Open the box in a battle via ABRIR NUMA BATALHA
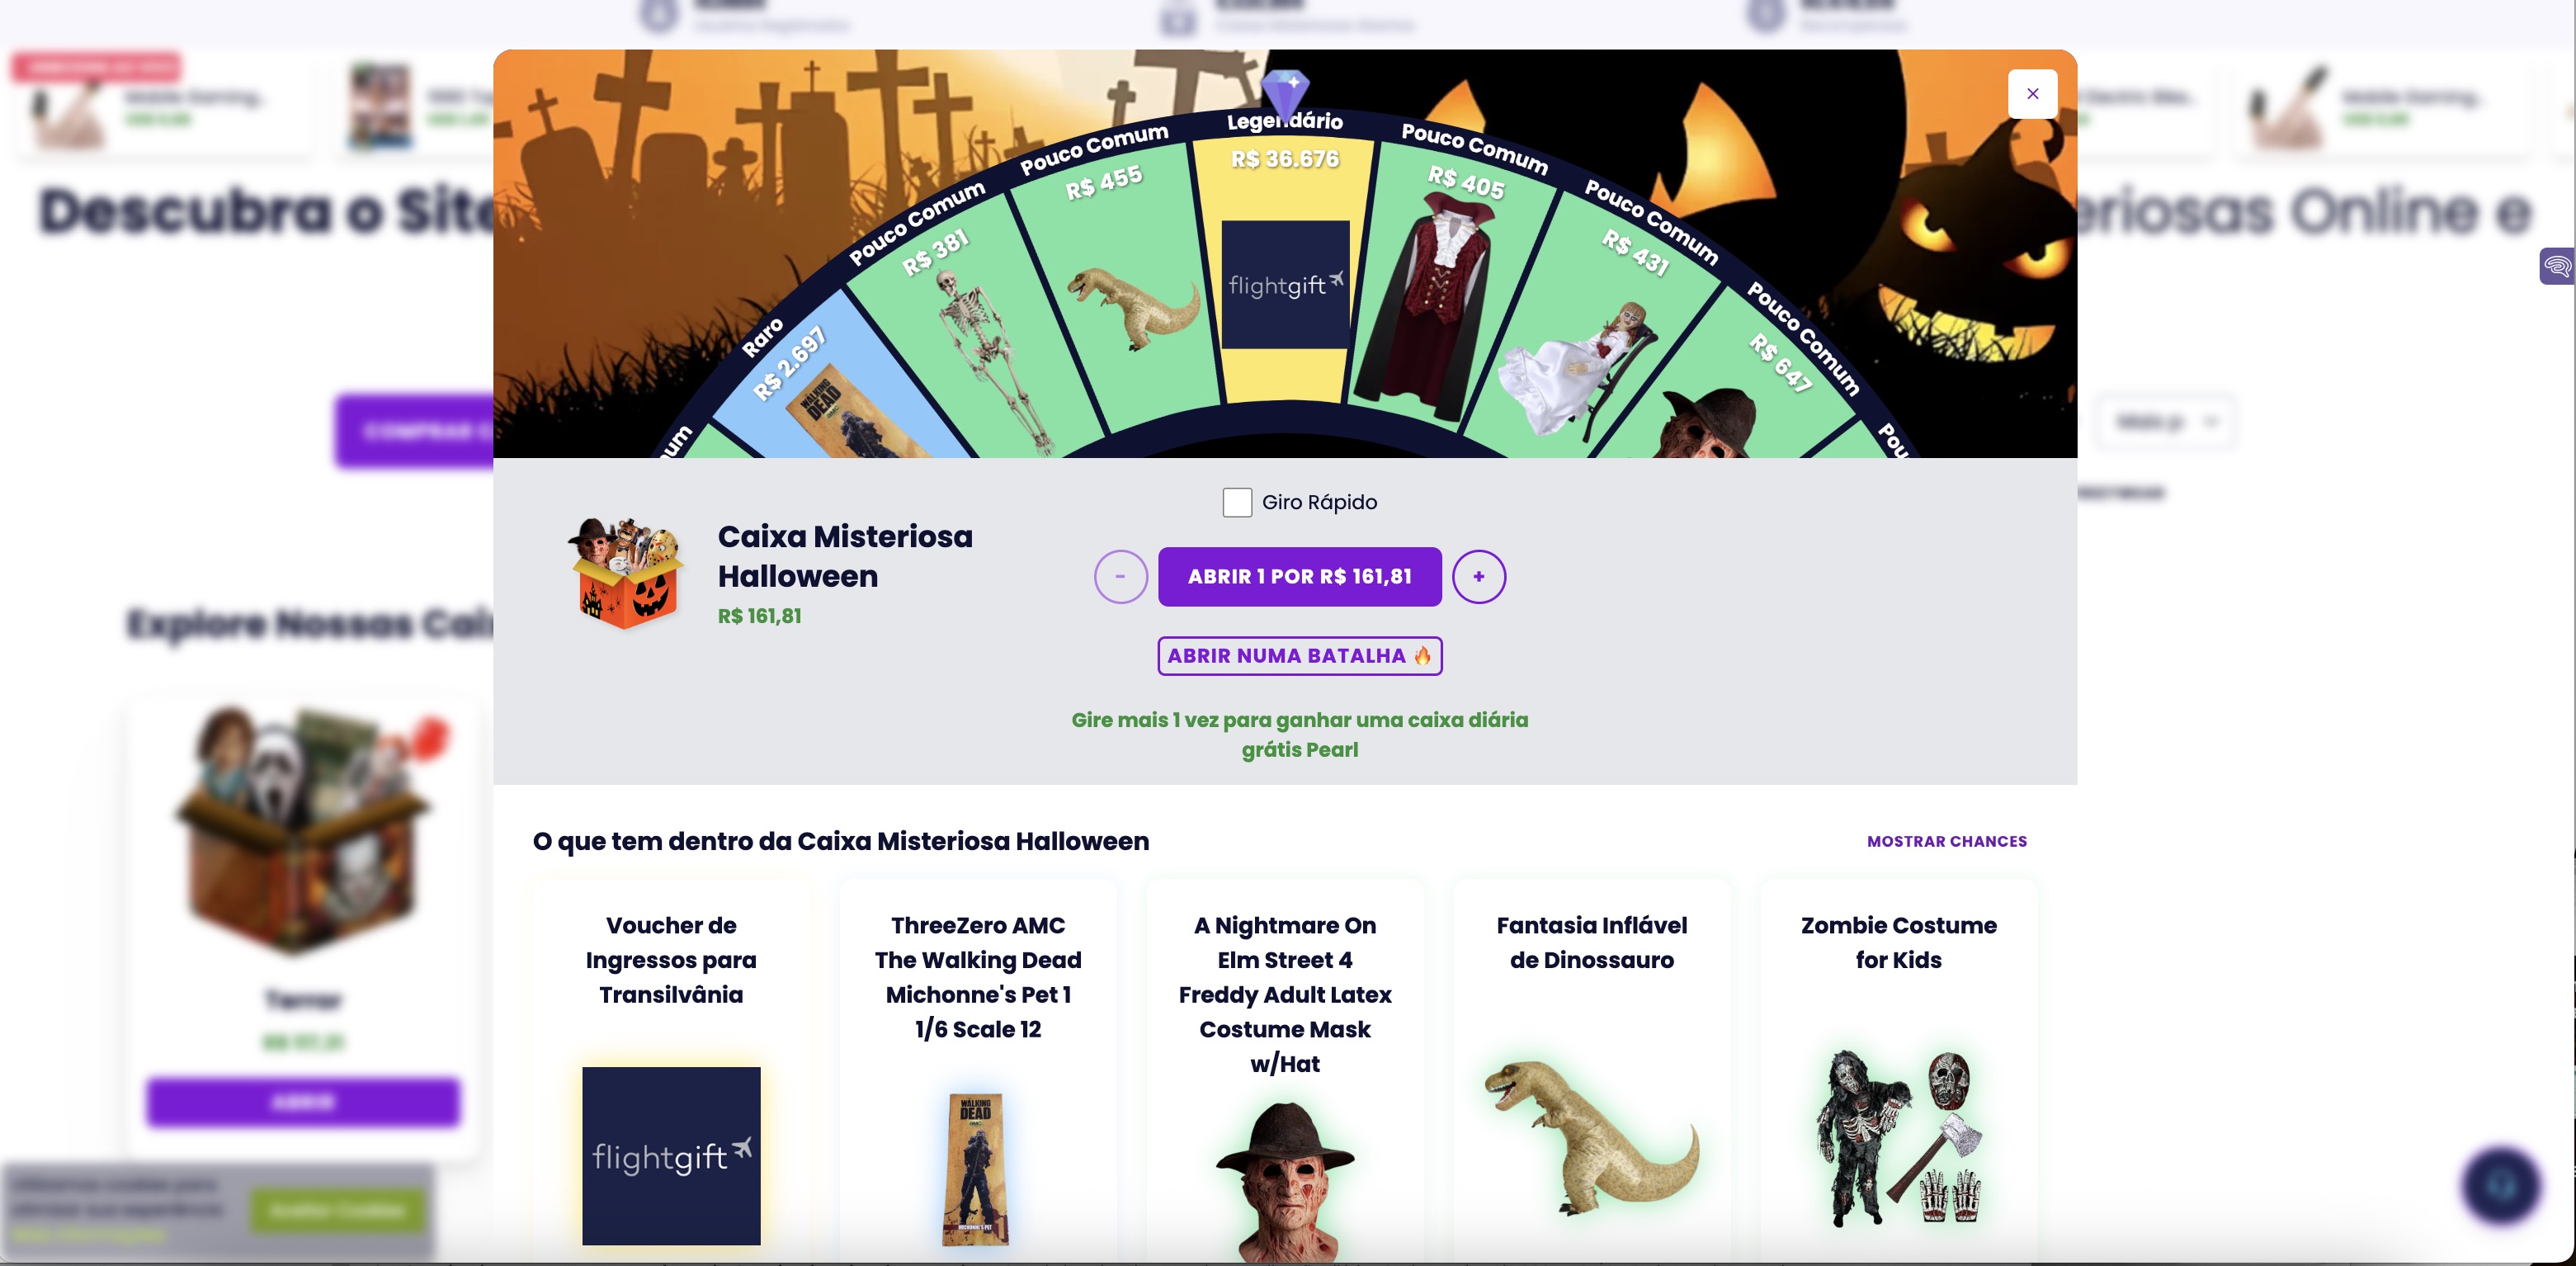The width and height of the screenshot is (2576, 1266). pos(1299,655)
